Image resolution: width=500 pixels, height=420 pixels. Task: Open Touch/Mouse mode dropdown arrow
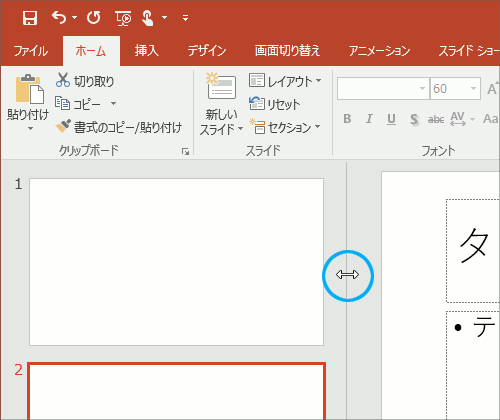(x=164, y=17)
